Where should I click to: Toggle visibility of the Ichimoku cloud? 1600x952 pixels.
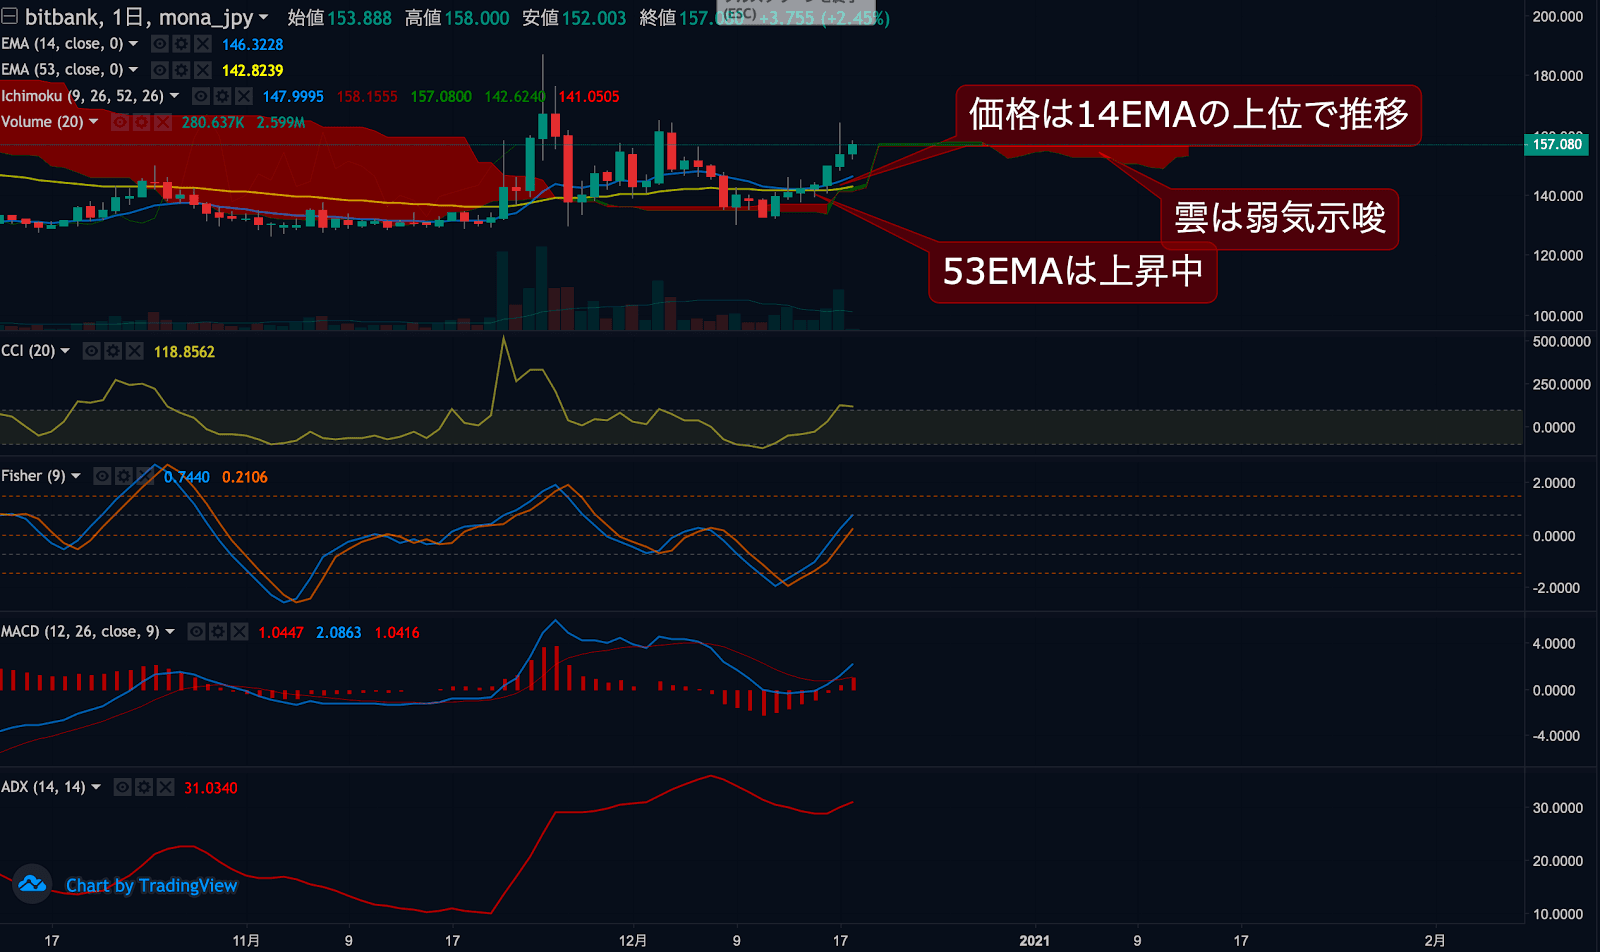coord(201,97)
